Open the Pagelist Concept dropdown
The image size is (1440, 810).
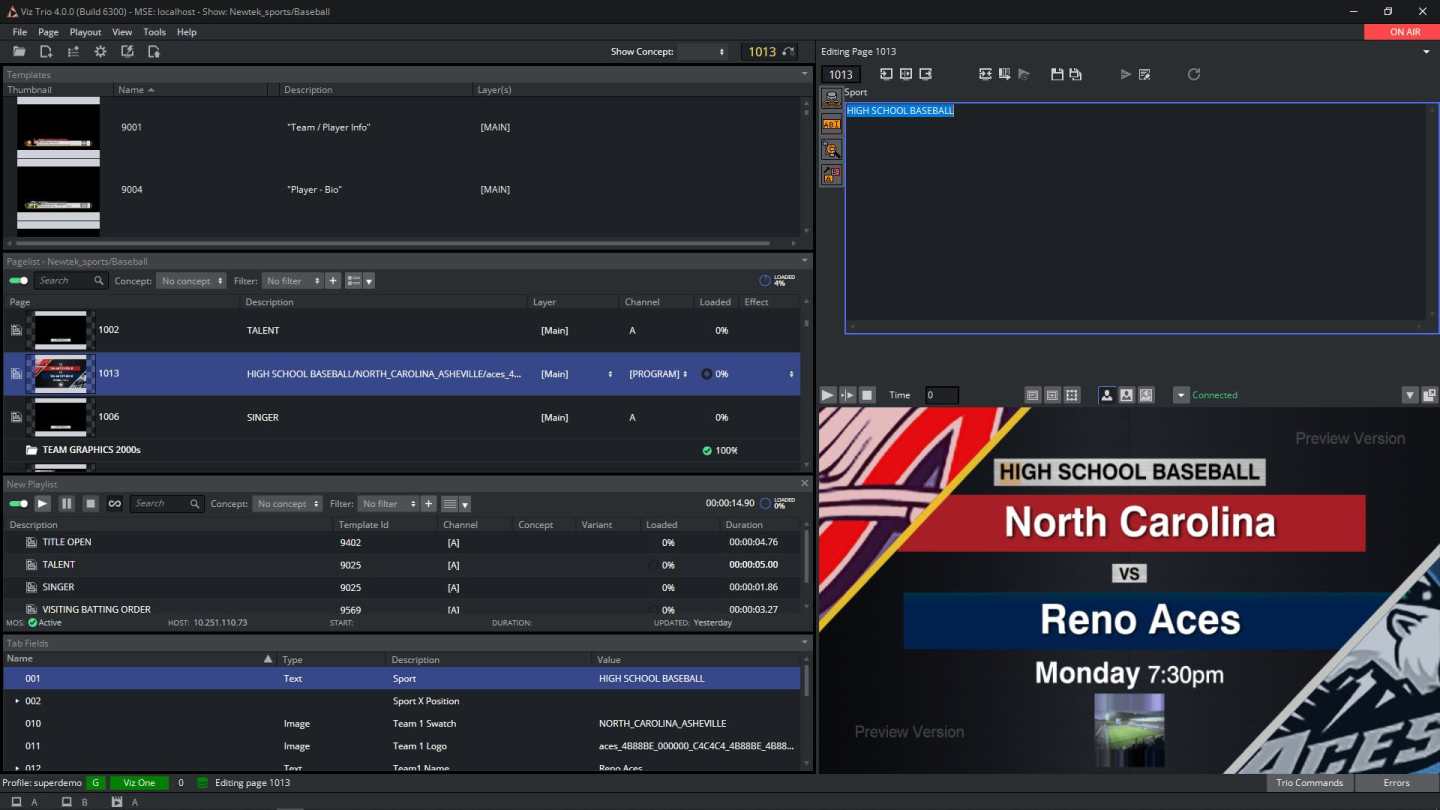[x=191, y=281]
